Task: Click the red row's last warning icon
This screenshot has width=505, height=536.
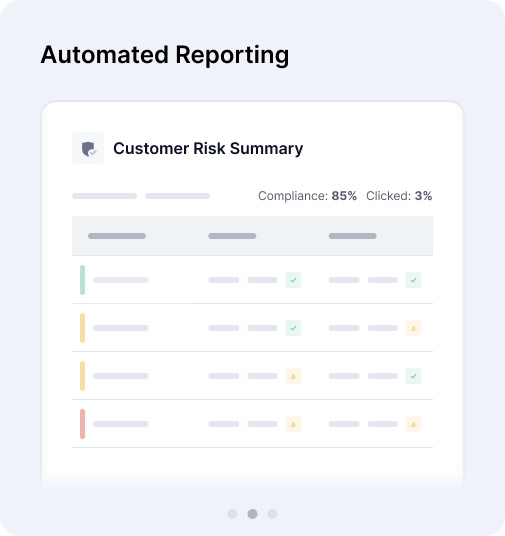Action: [x=414, y=424]
